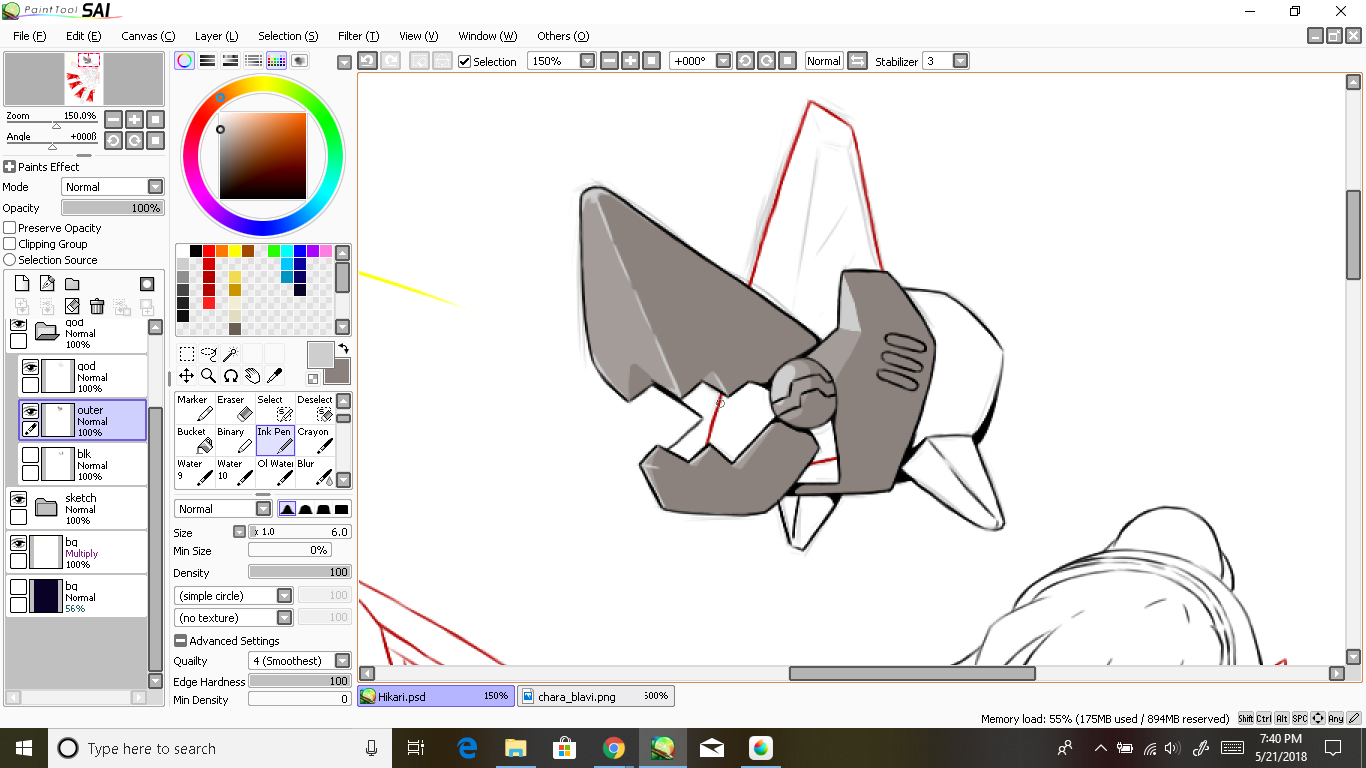The image size is (1366, 768).
Task: Create a new normal layer
Action: pos(22,284)
